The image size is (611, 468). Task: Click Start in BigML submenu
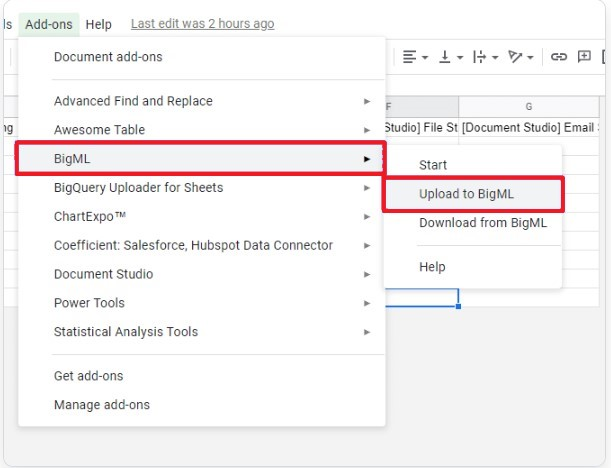click(473, 165)
